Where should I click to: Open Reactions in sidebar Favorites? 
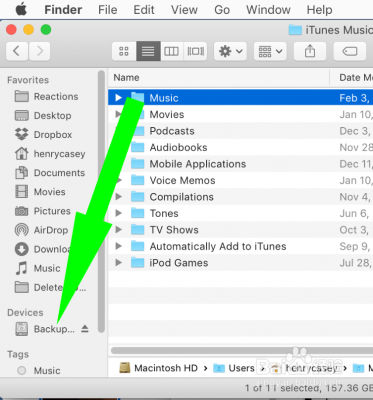coord(47,97)
